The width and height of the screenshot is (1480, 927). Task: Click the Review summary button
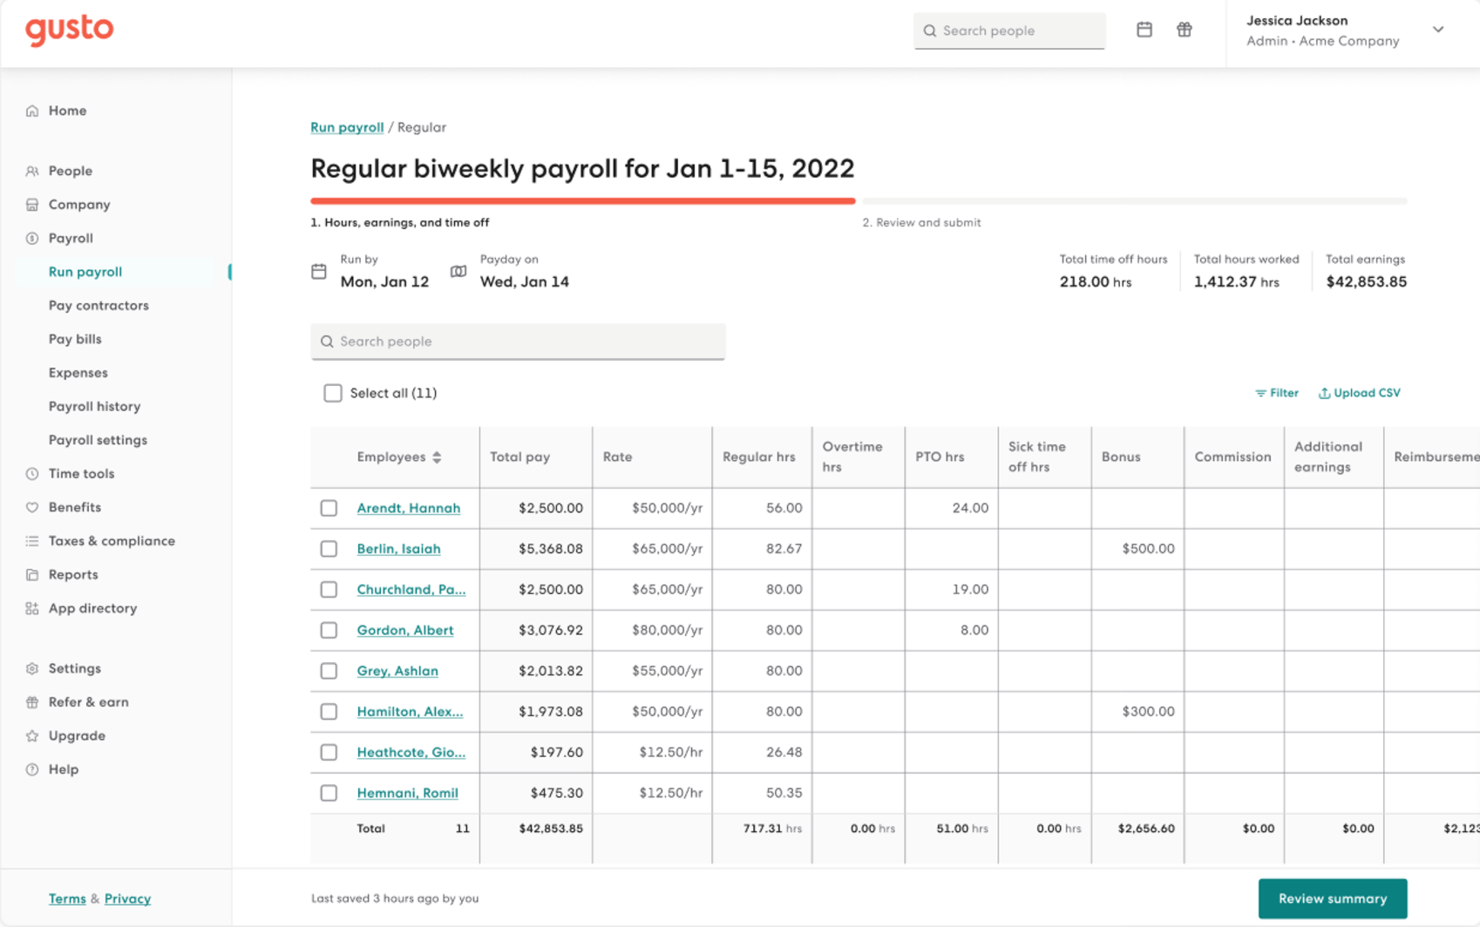click(1332, 898)
